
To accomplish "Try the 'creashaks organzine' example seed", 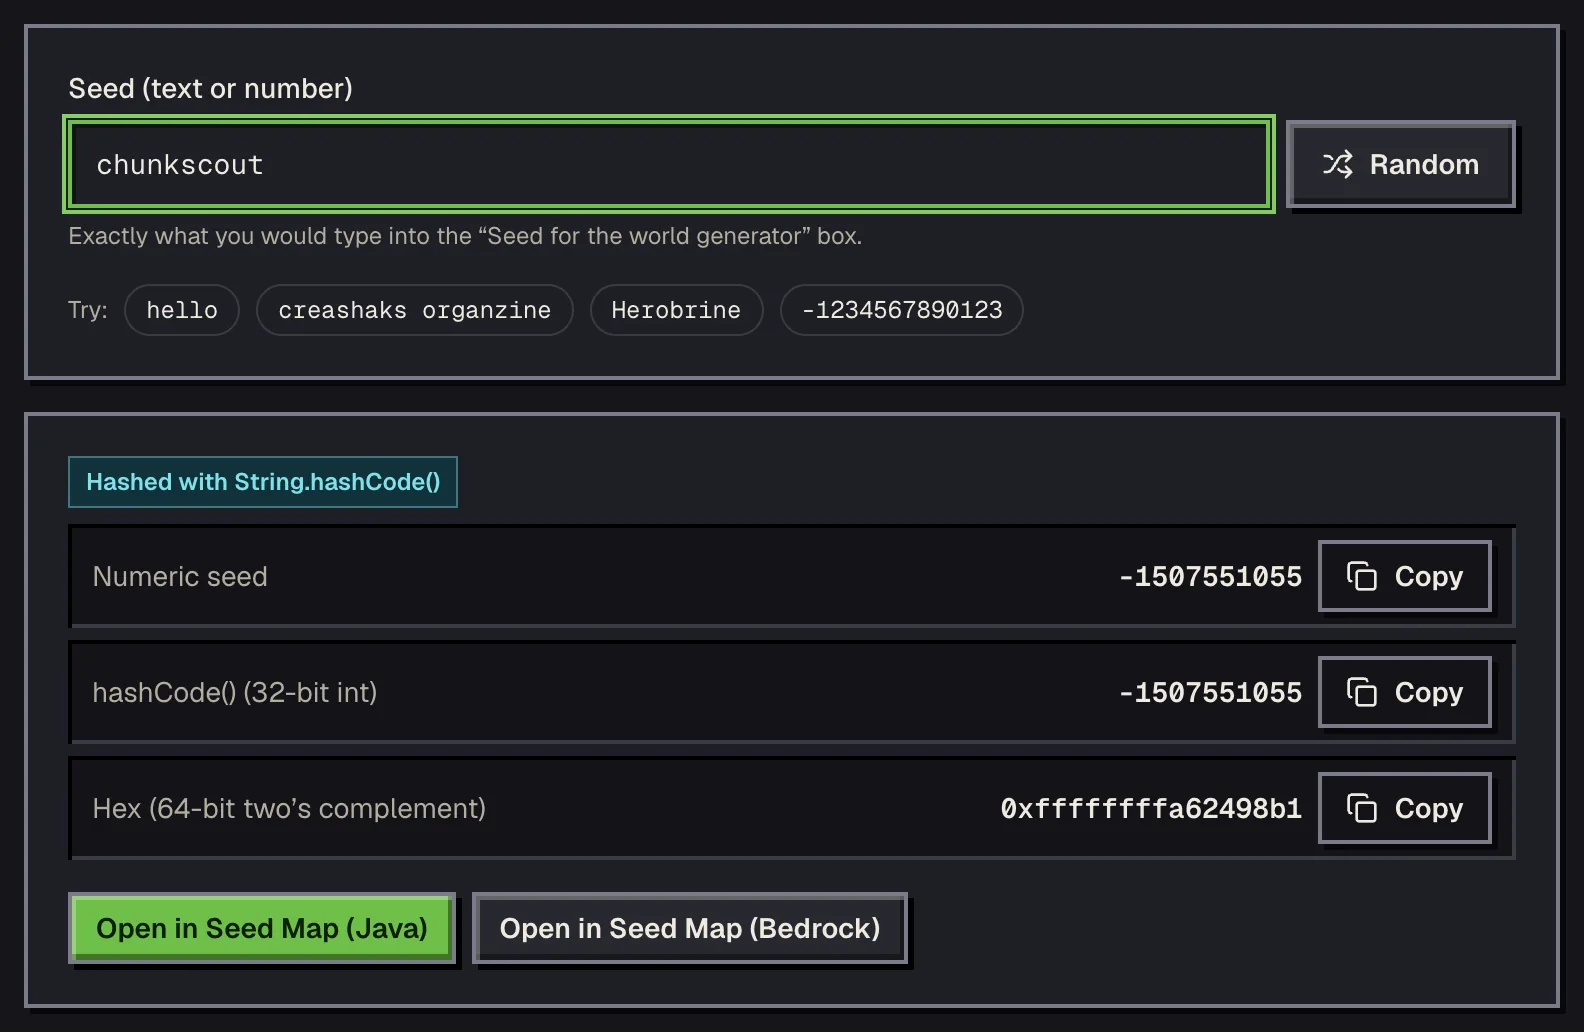I will (x=414, y=310).
